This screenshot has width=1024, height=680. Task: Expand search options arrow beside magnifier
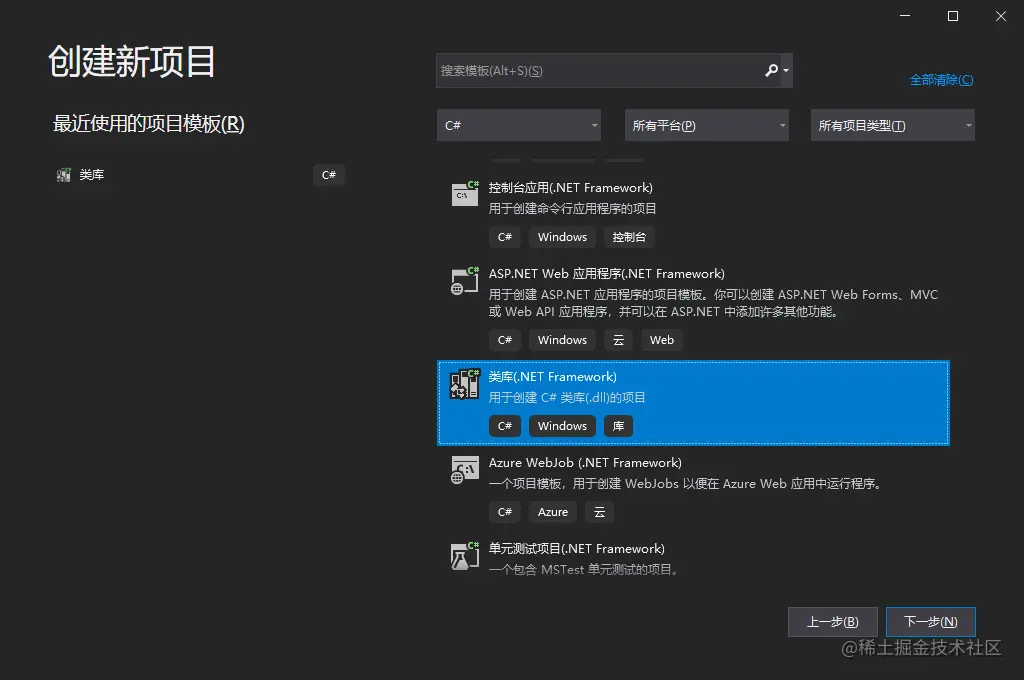pyautogui.click(x=786, y=71)
